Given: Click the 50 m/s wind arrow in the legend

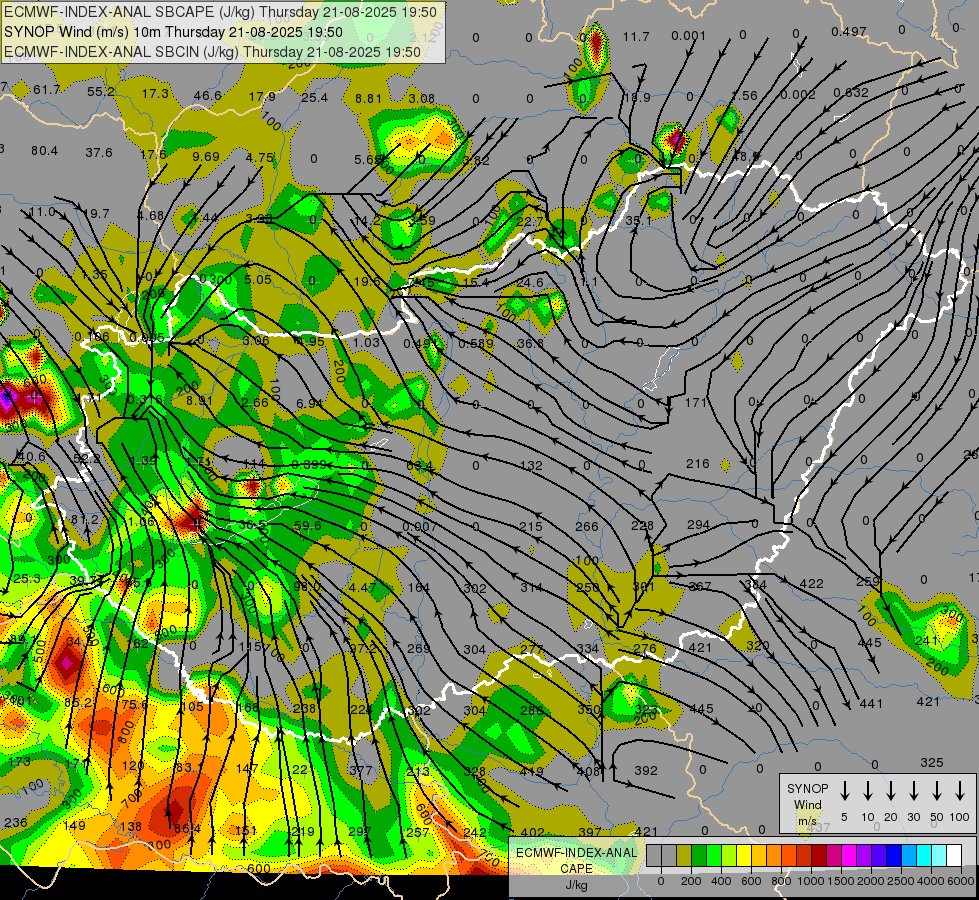Looking at the screenshot, I should pyautogui.click(x=937, y=791).
